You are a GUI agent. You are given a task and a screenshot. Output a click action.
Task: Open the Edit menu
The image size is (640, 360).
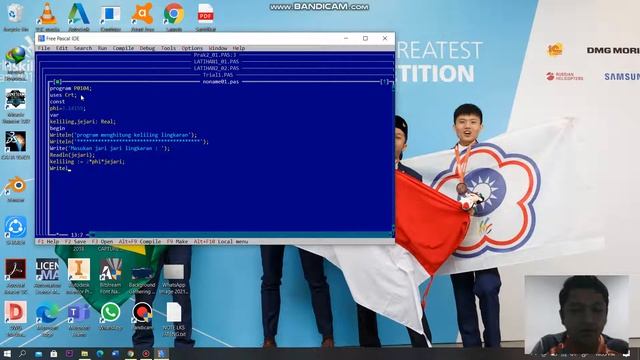(62, 48)
